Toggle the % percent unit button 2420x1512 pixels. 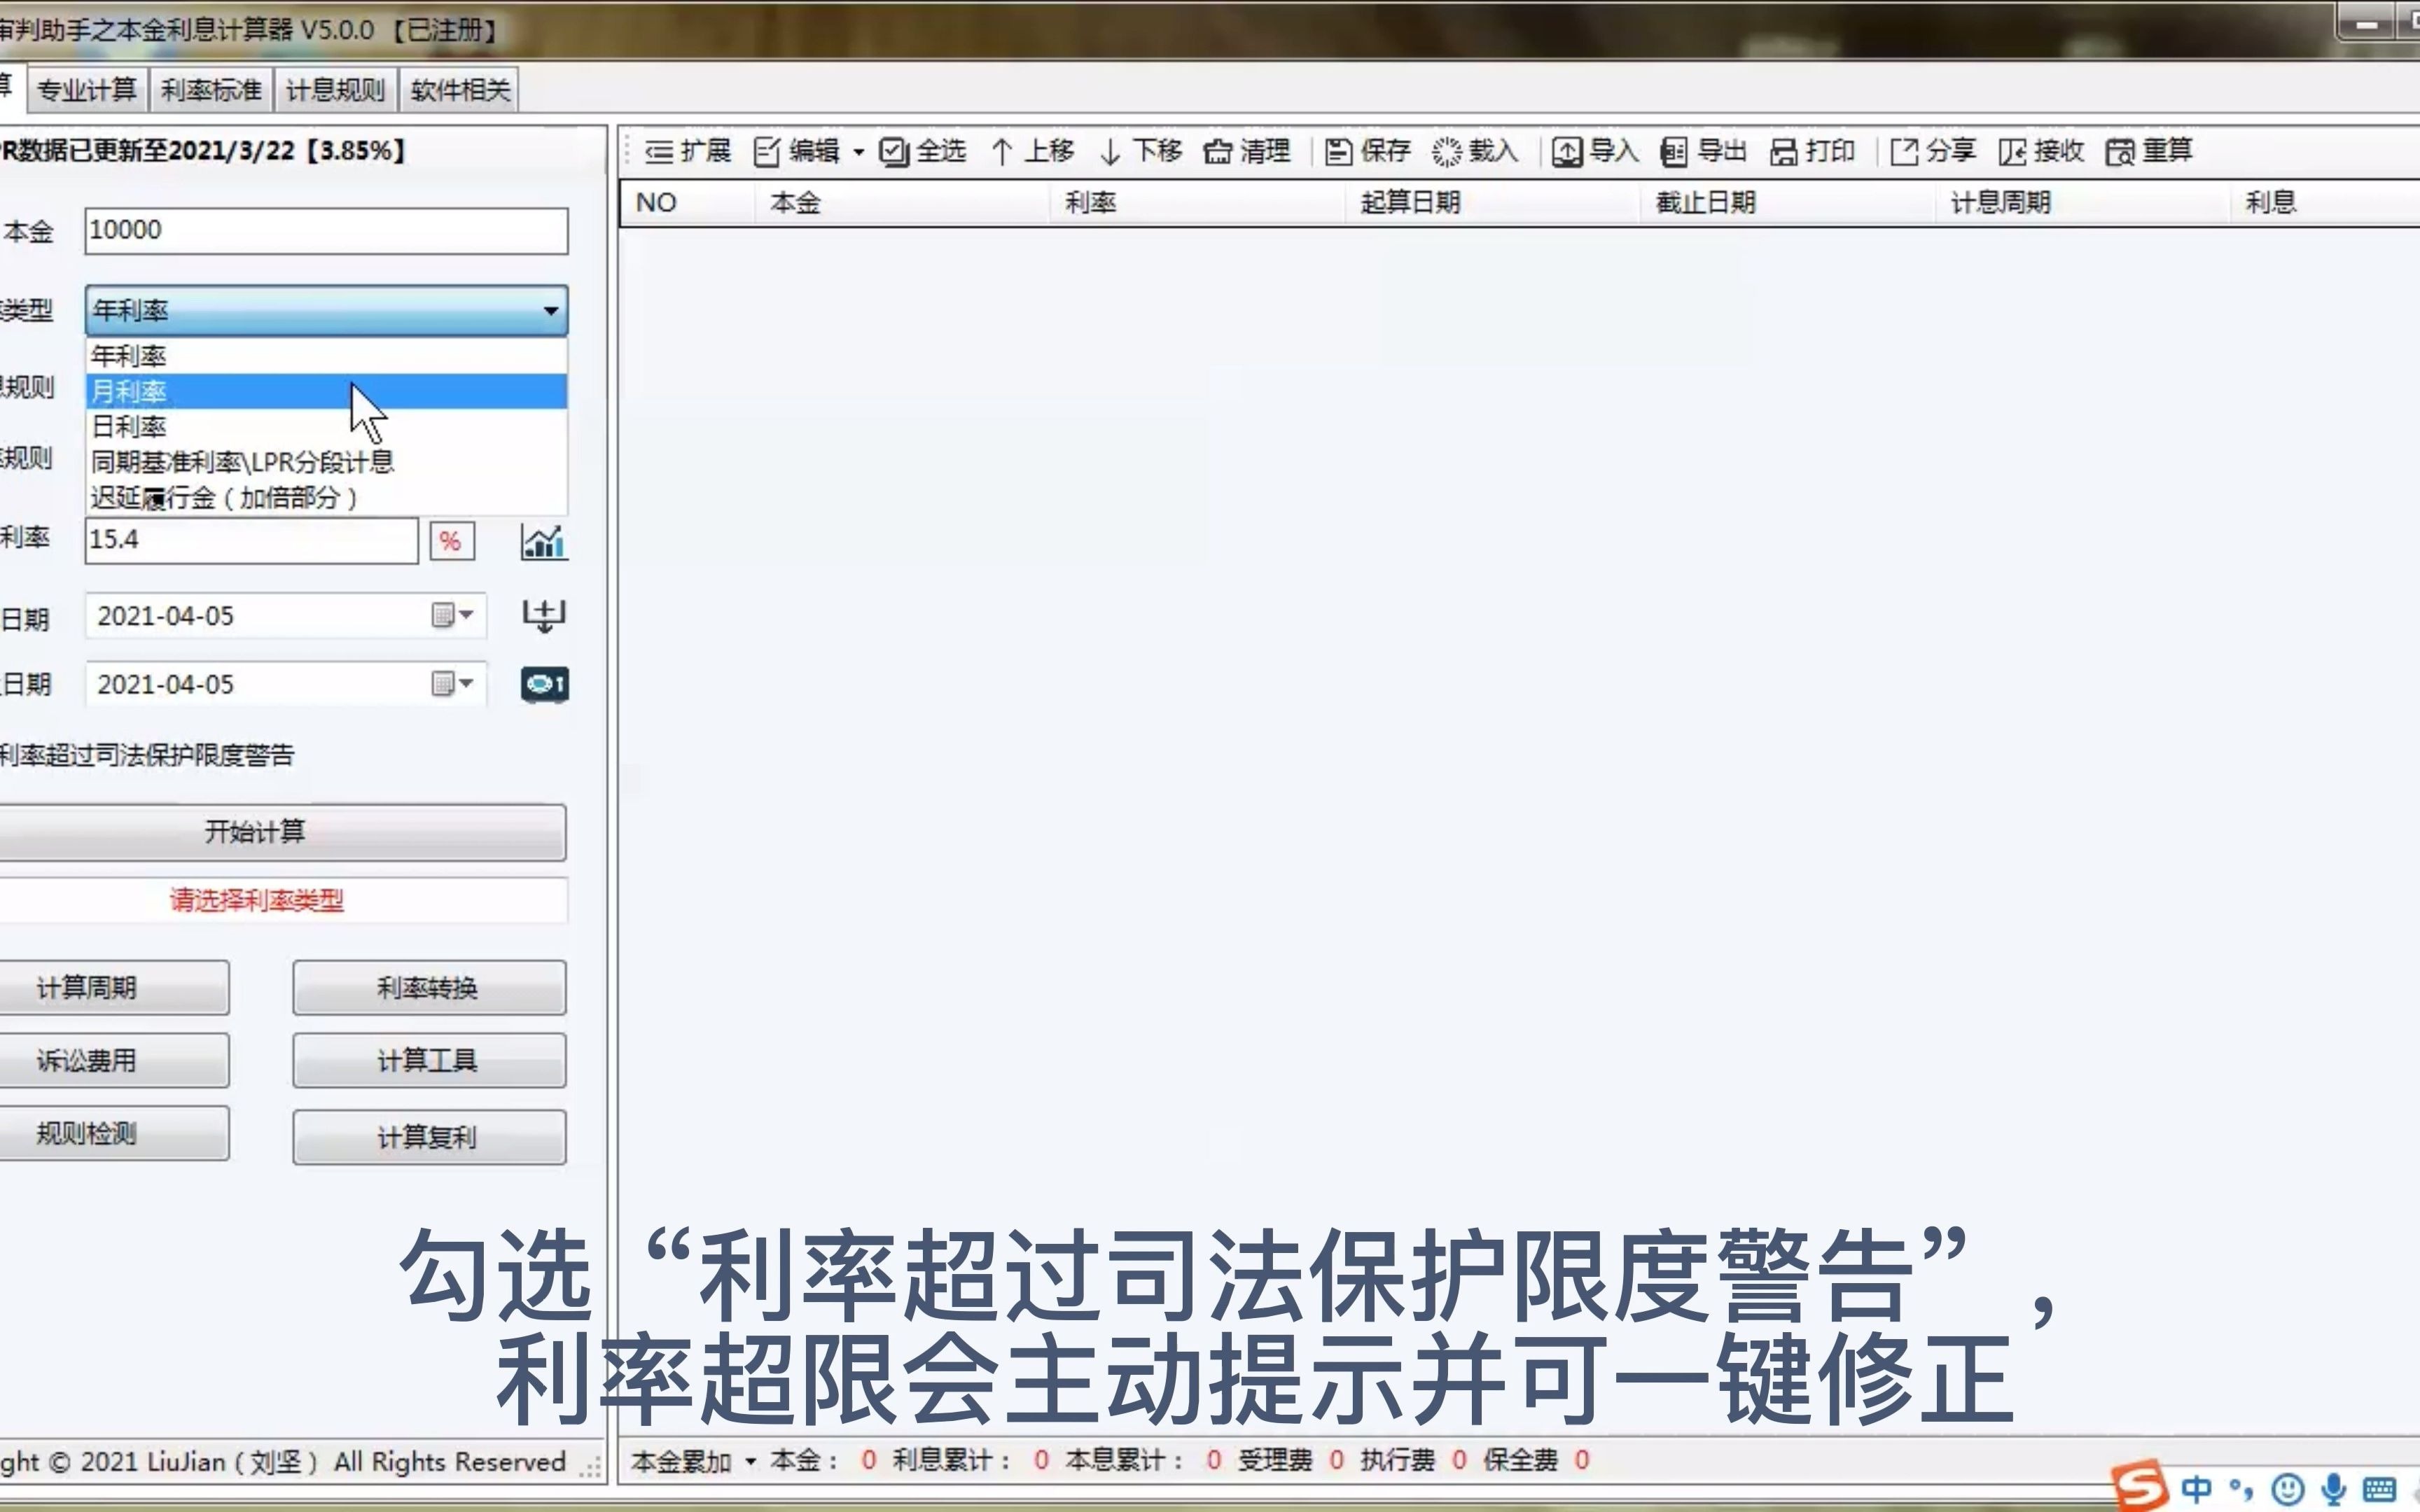coord(451,541)
